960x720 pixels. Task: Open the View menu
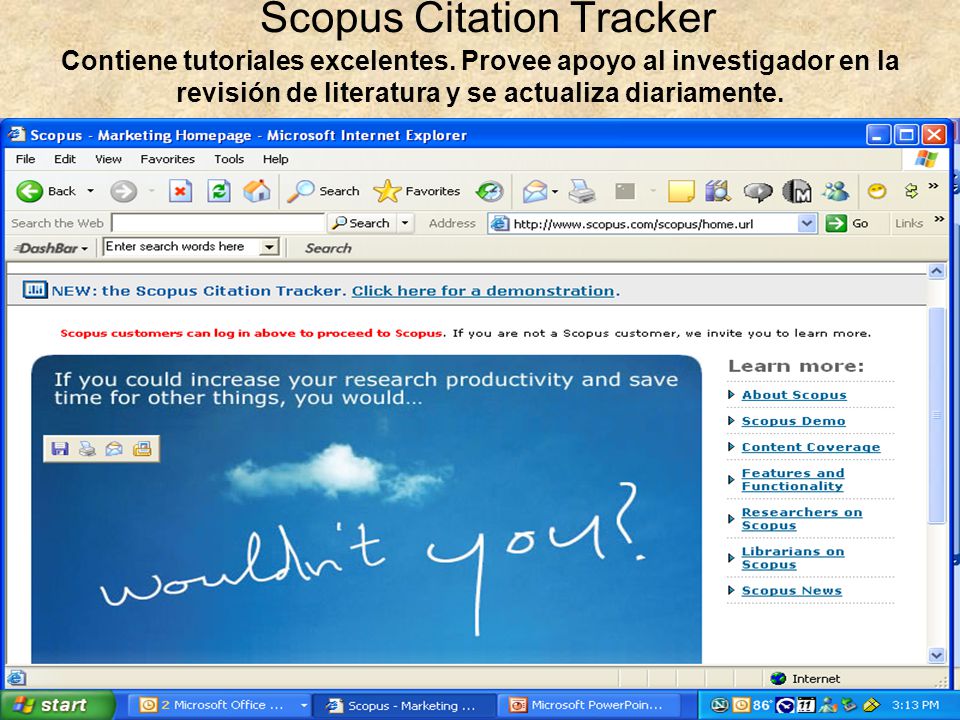tap(108, 159)
